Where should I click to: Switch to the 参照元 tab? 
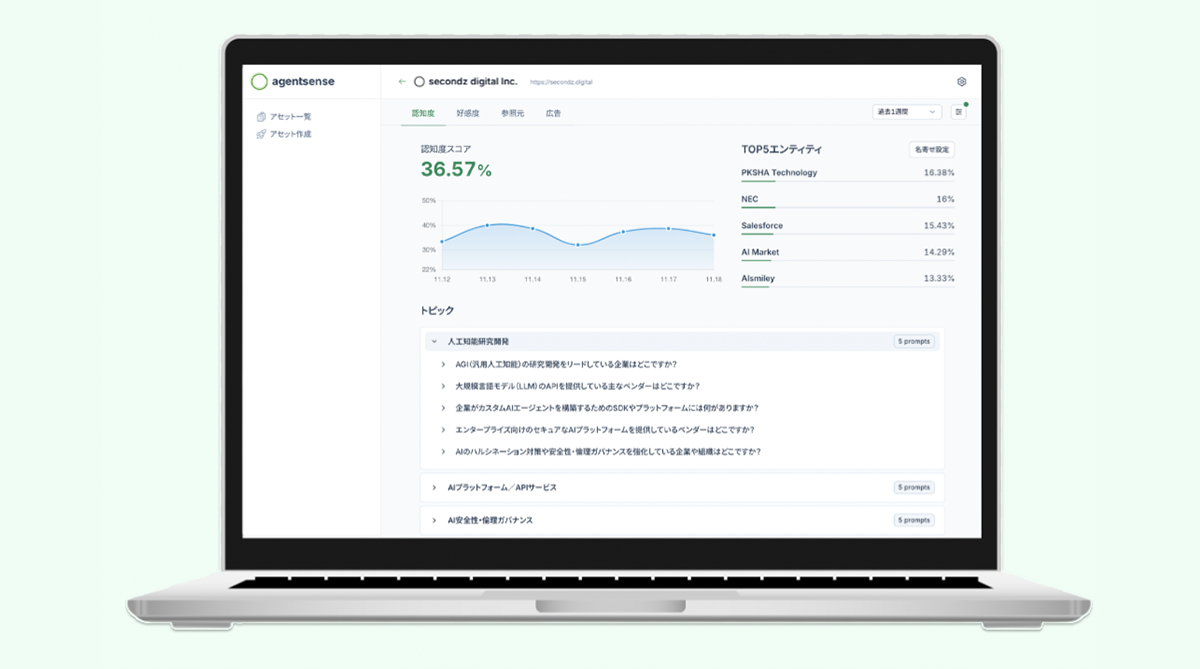(513, 113)
